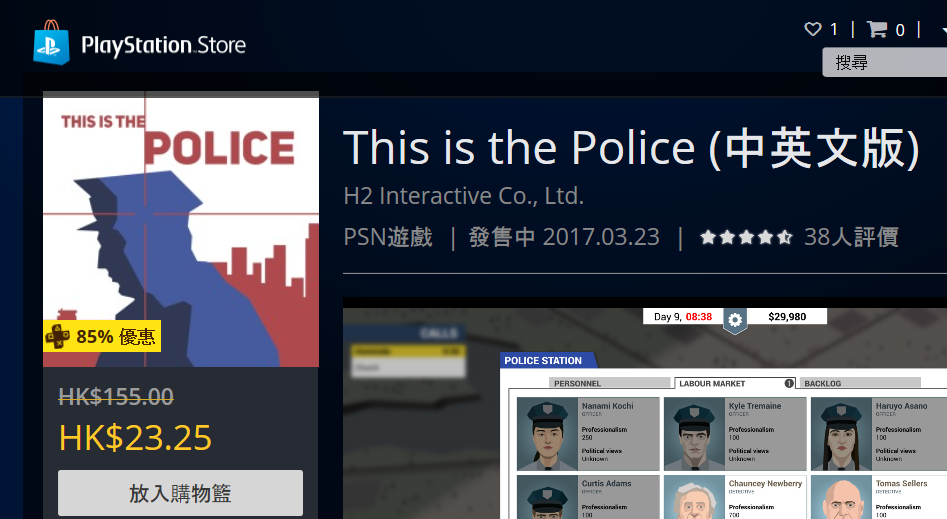Select the LABOUR MARKET tab in the screenshot
Screen dimensions: 947x519
coord(734,383)
